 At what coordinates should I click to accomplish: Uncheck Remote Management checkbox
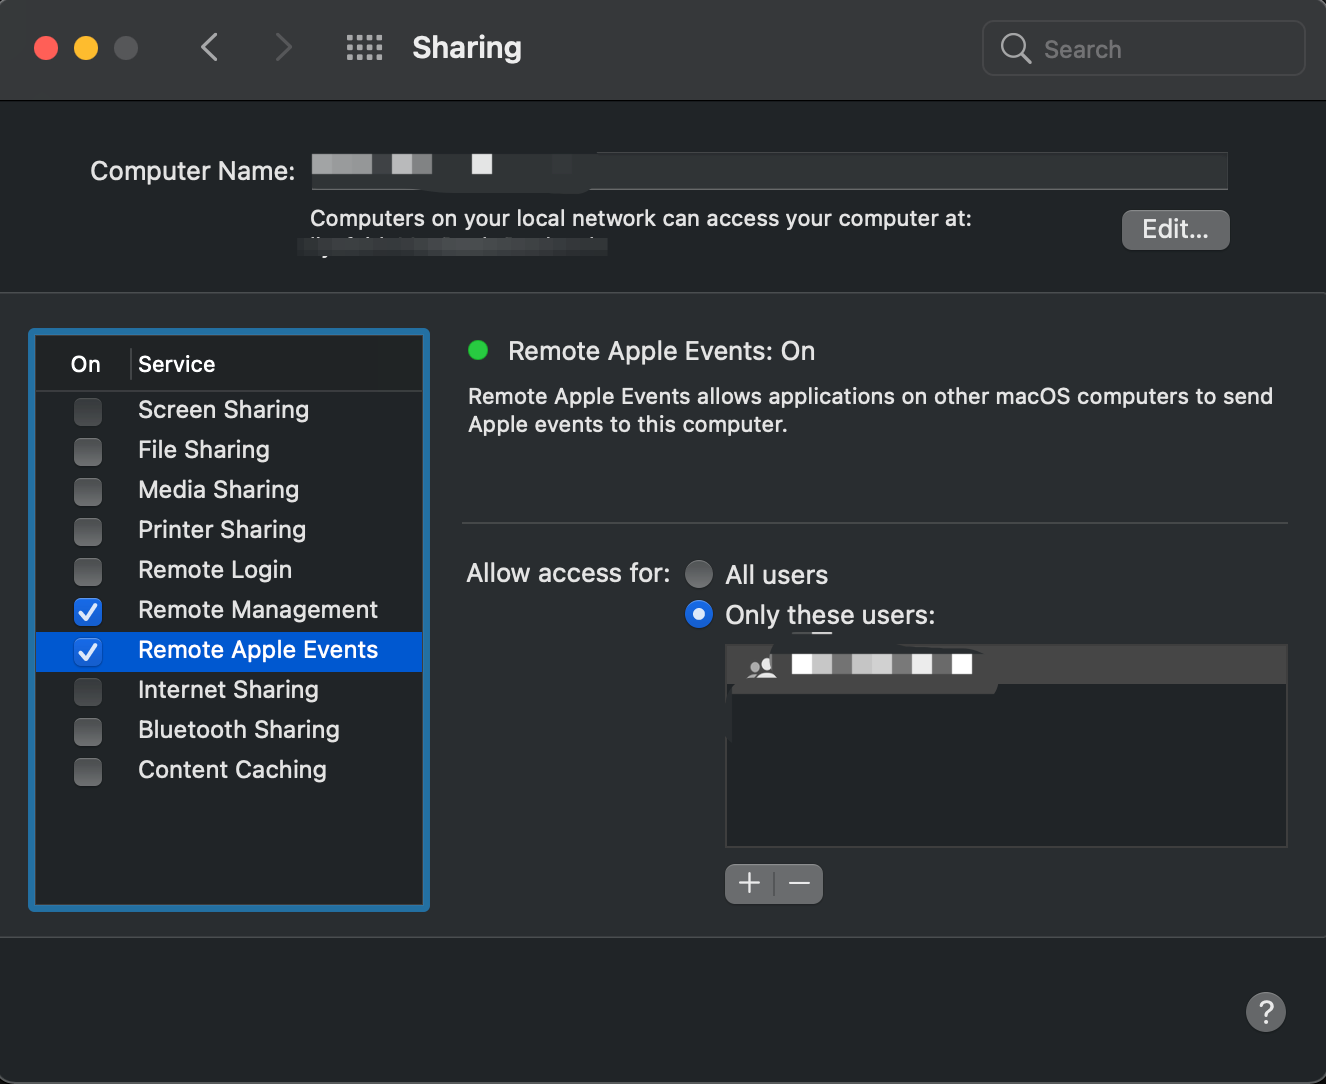point(88,611)
